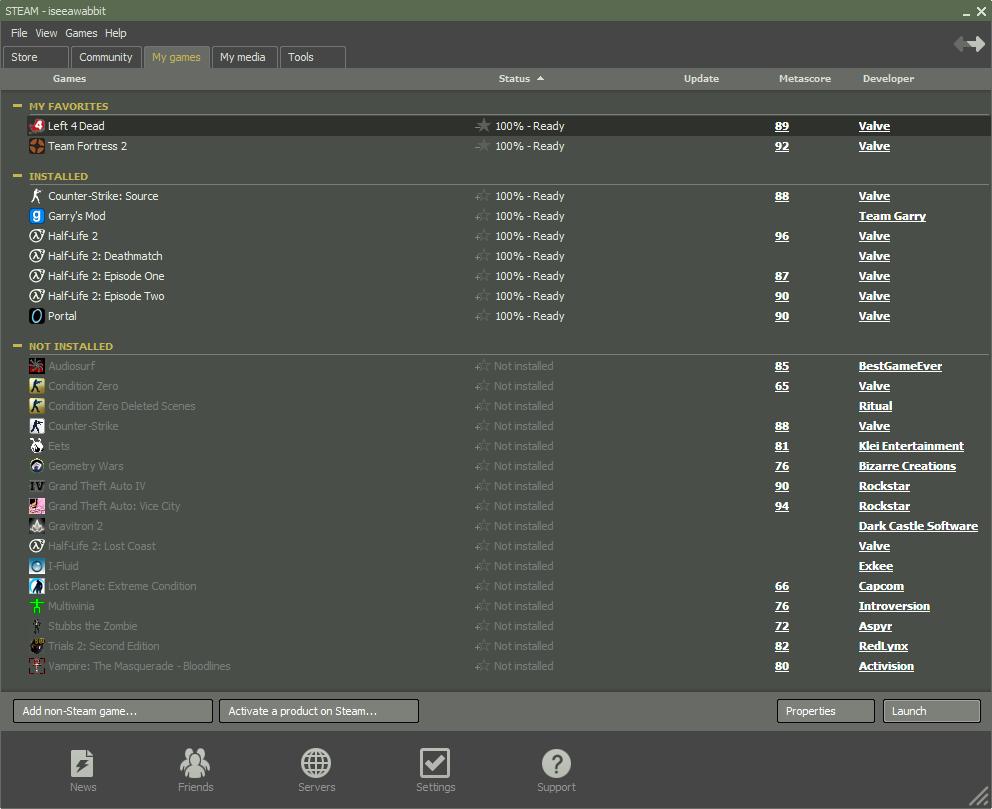Add Portal to favorites star

pos(482,316)
